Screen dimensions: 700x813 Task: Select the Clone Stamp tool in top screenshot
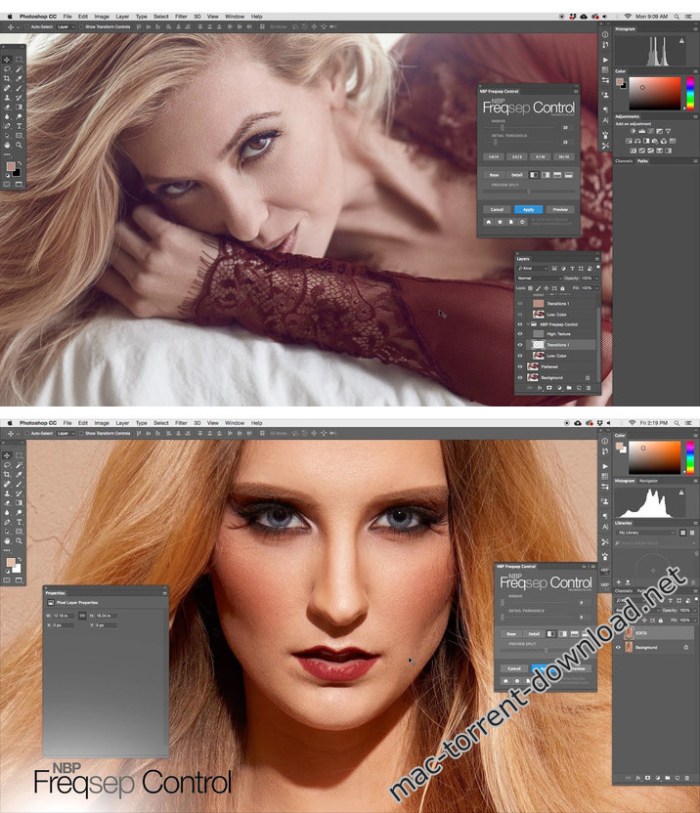click(x=7, y=97)
